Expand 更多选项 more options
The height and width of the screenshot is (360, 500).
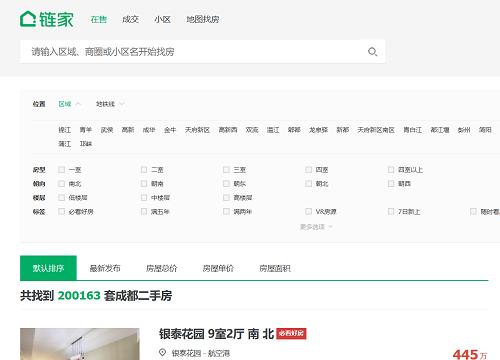[316, 227]
